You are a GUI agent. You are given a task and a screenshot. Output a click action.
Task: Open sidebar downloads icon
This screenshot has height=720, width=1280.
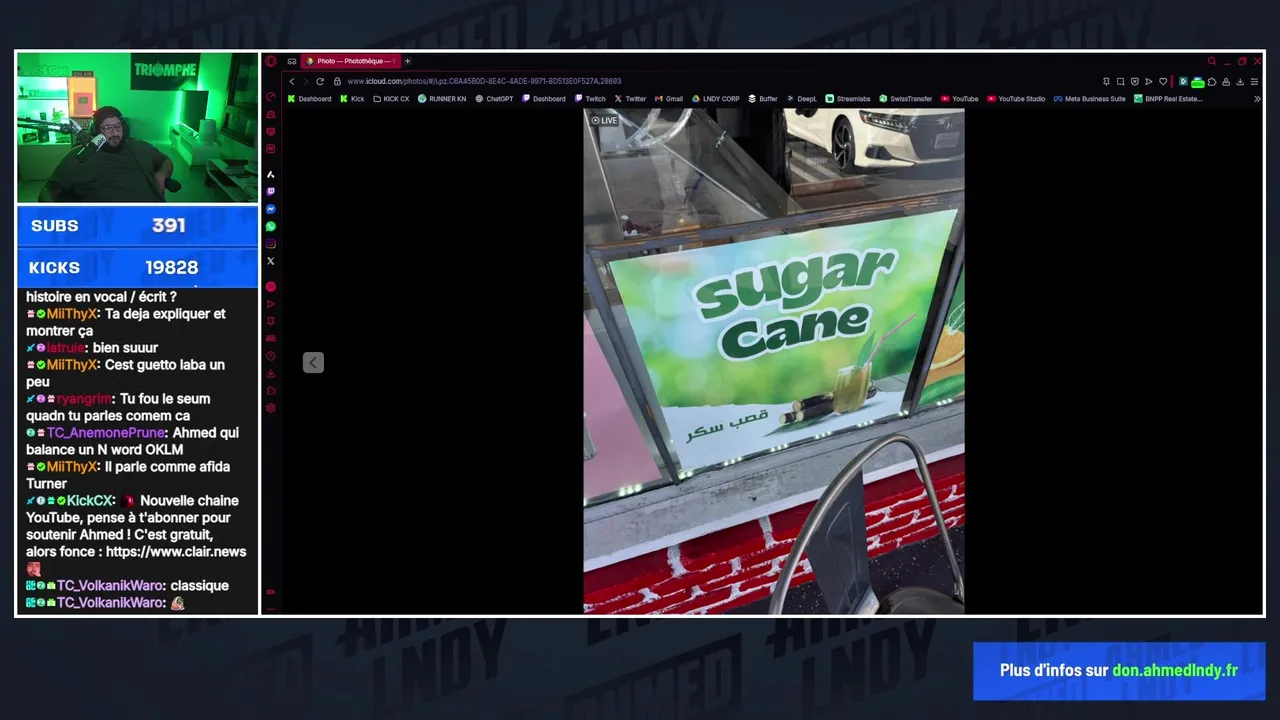[270, 373]
